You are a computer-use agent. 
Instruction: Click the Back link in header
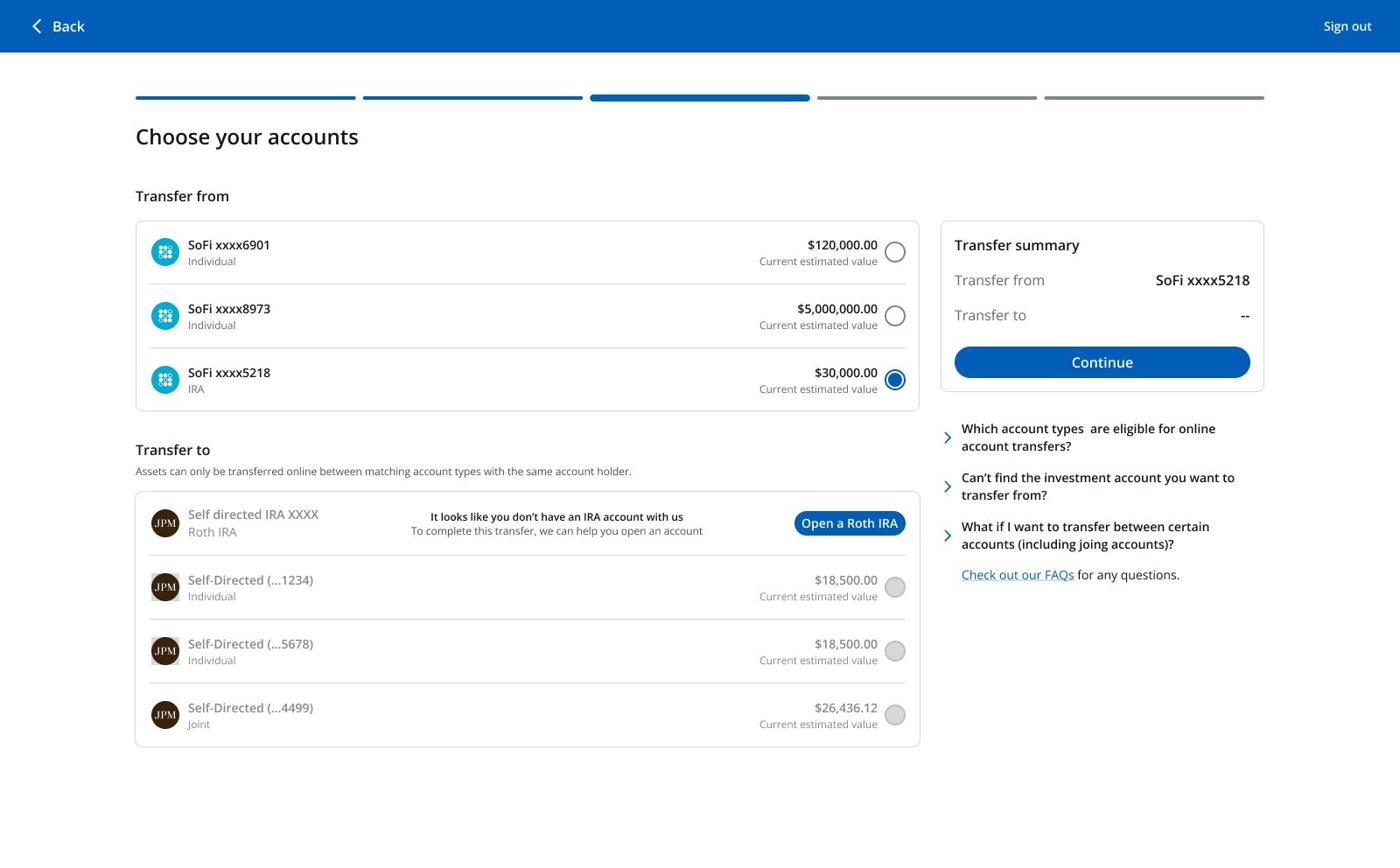pyautogui.click(x=58, y=26)
